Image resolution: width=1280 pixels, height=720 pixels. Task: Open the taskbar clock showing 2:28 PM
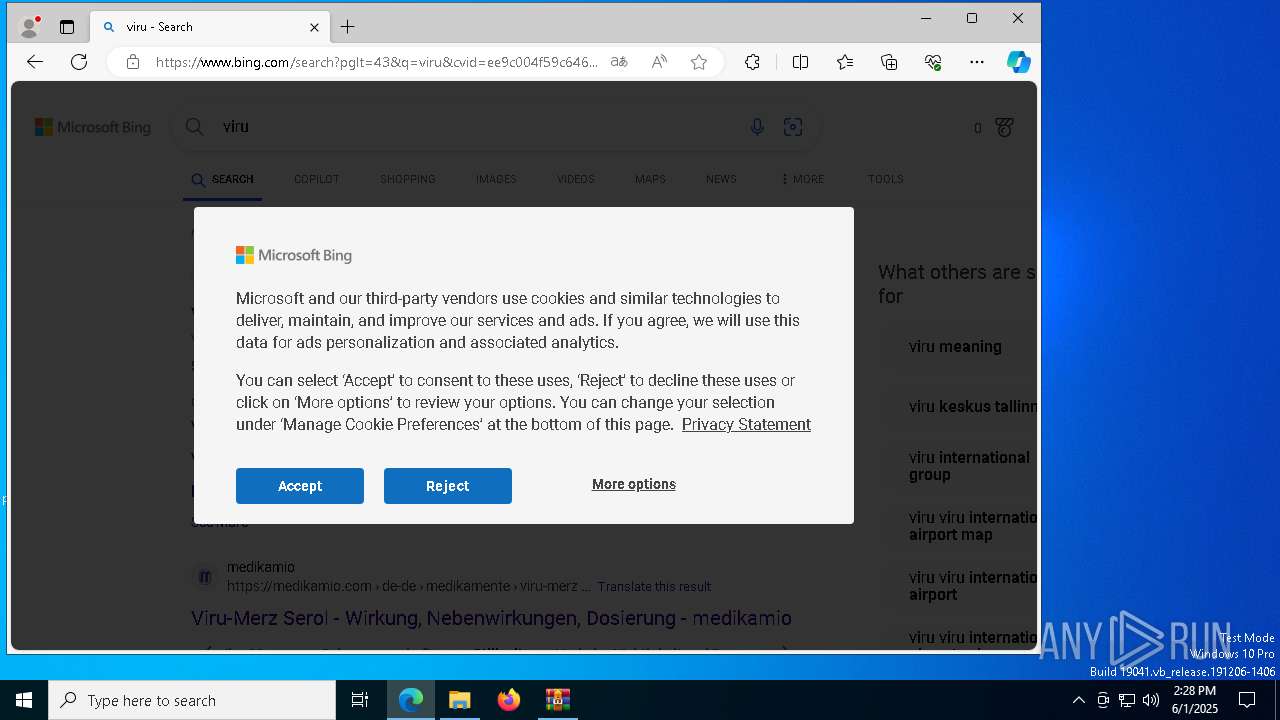(1194, 700)
